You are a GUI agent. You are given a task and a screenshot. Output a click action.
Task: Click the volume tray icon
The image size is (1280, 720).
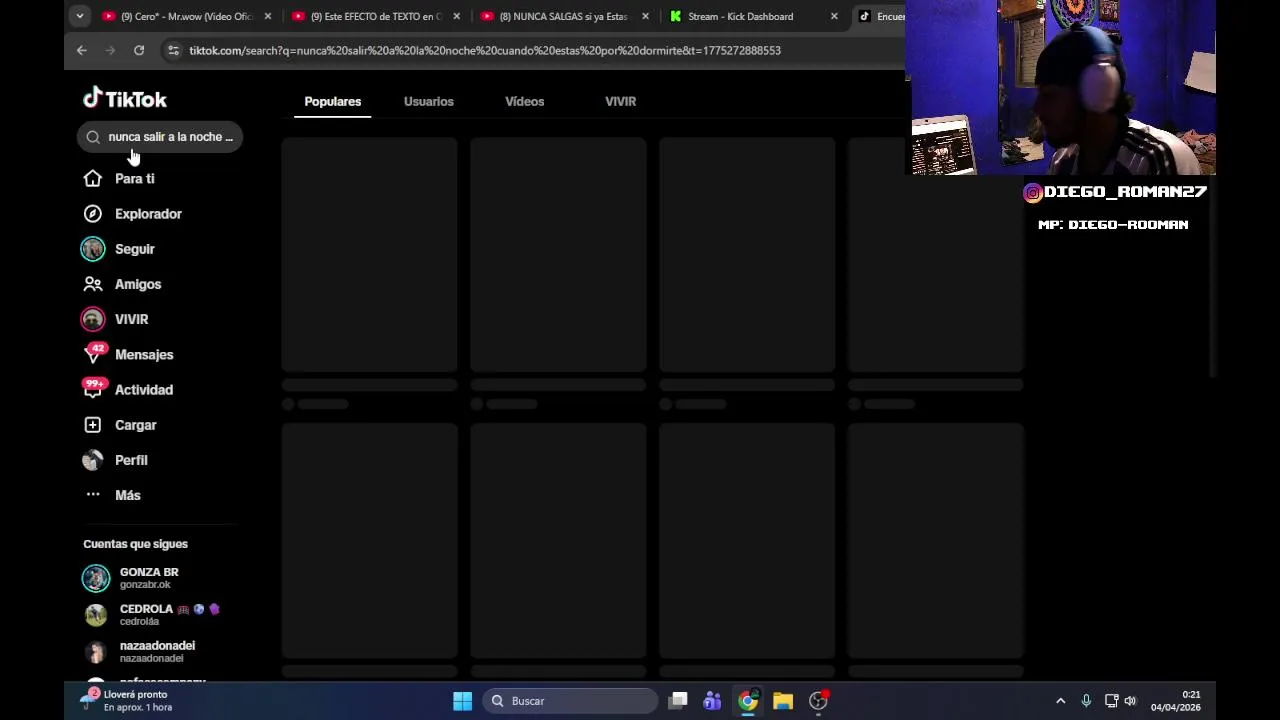(x=1130, y=701)
